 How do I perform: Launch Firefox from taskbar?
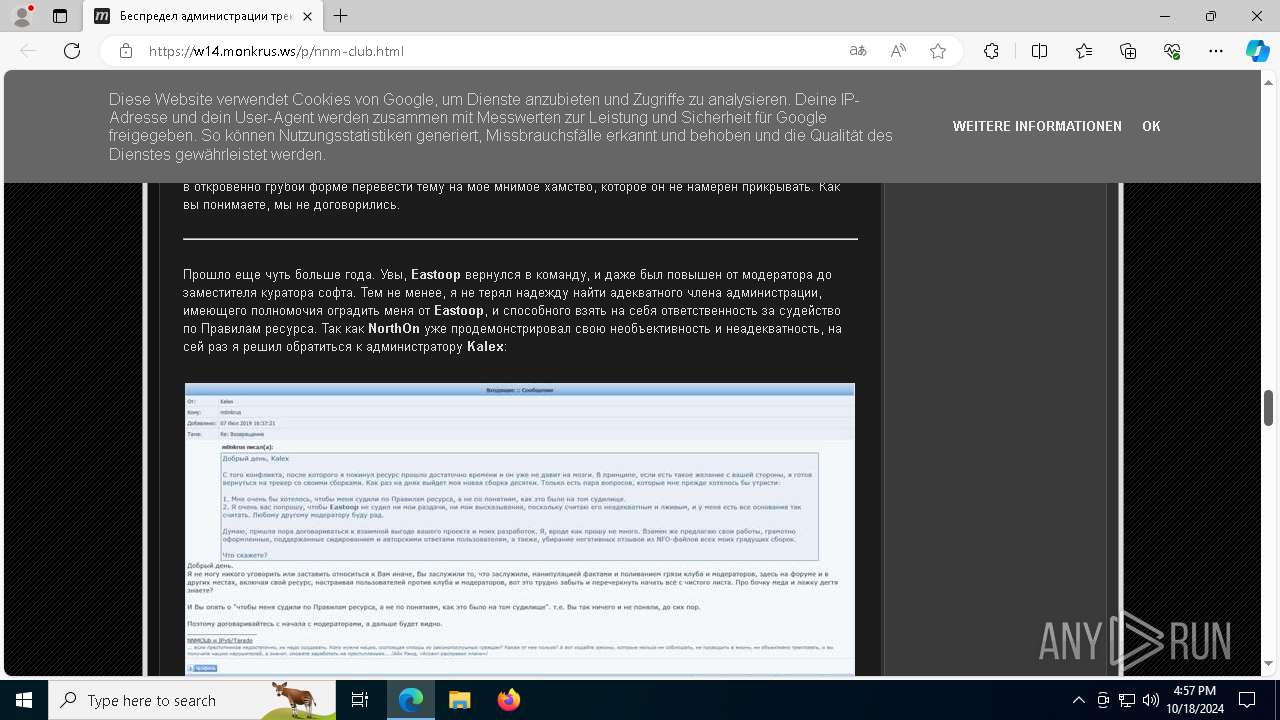(508, 700)
